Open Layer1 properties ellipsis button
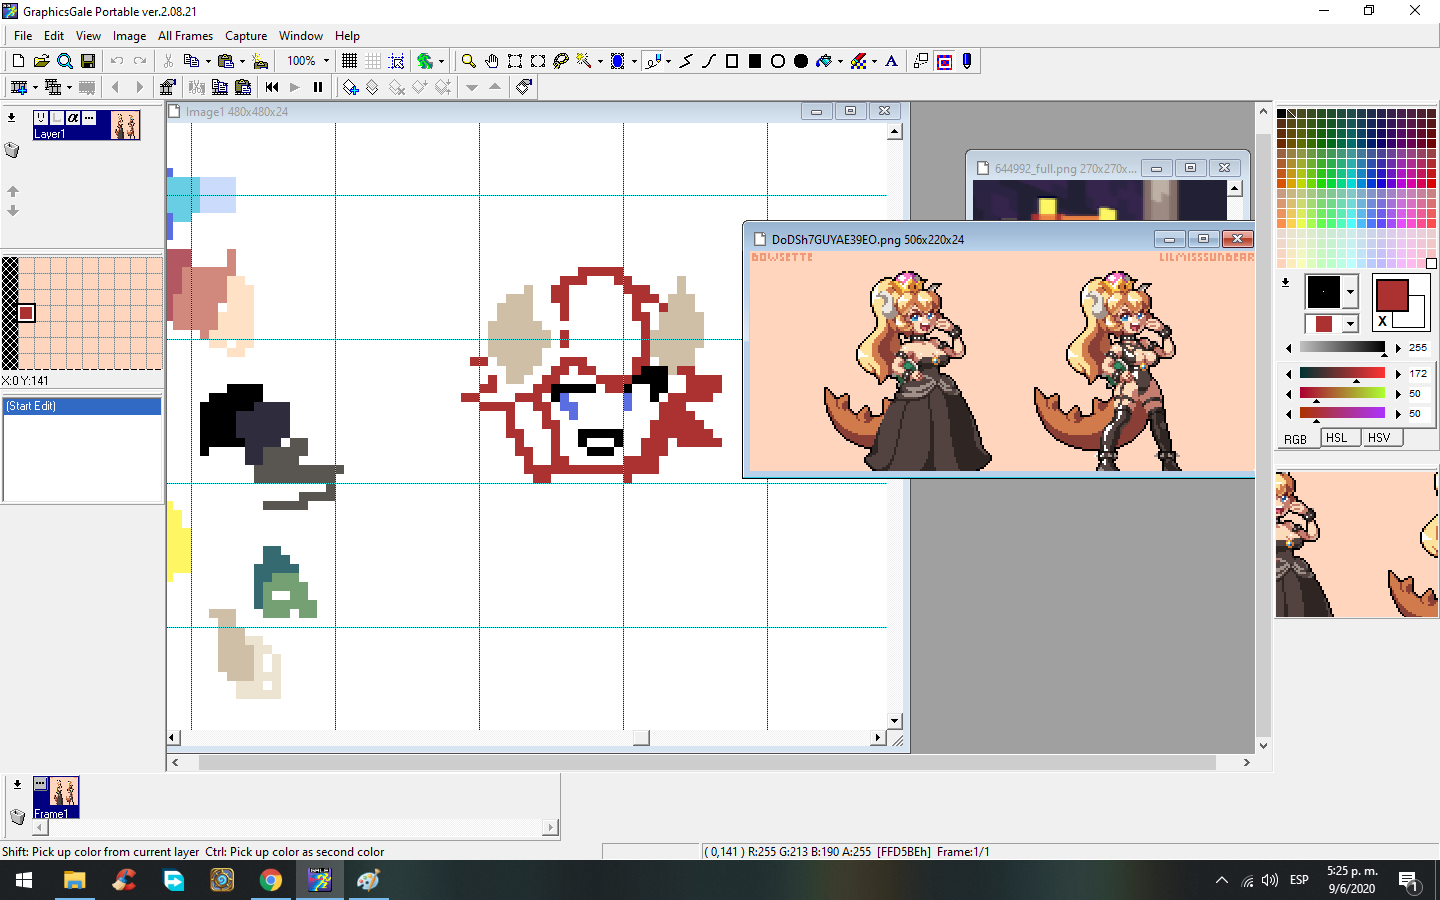This screenshot has height=900, width=1440. [x=89, y=118]
